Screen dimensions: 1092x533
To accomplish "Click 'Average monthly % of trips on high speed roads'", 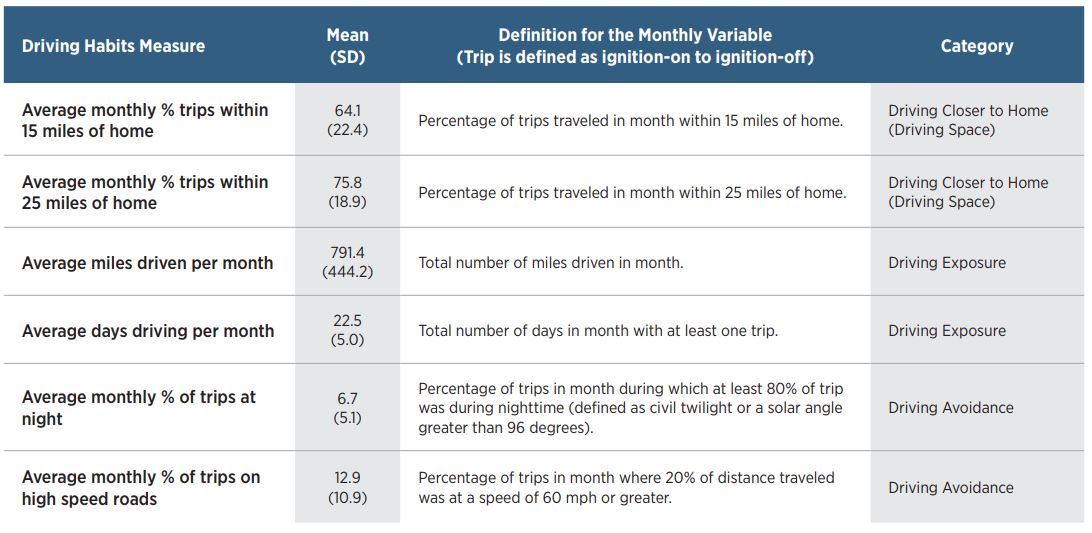I will click(141, 488).
